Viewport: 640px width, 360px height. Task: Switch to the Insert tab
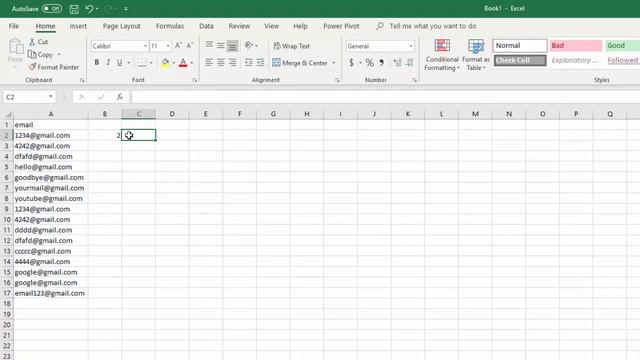(78, 26)
